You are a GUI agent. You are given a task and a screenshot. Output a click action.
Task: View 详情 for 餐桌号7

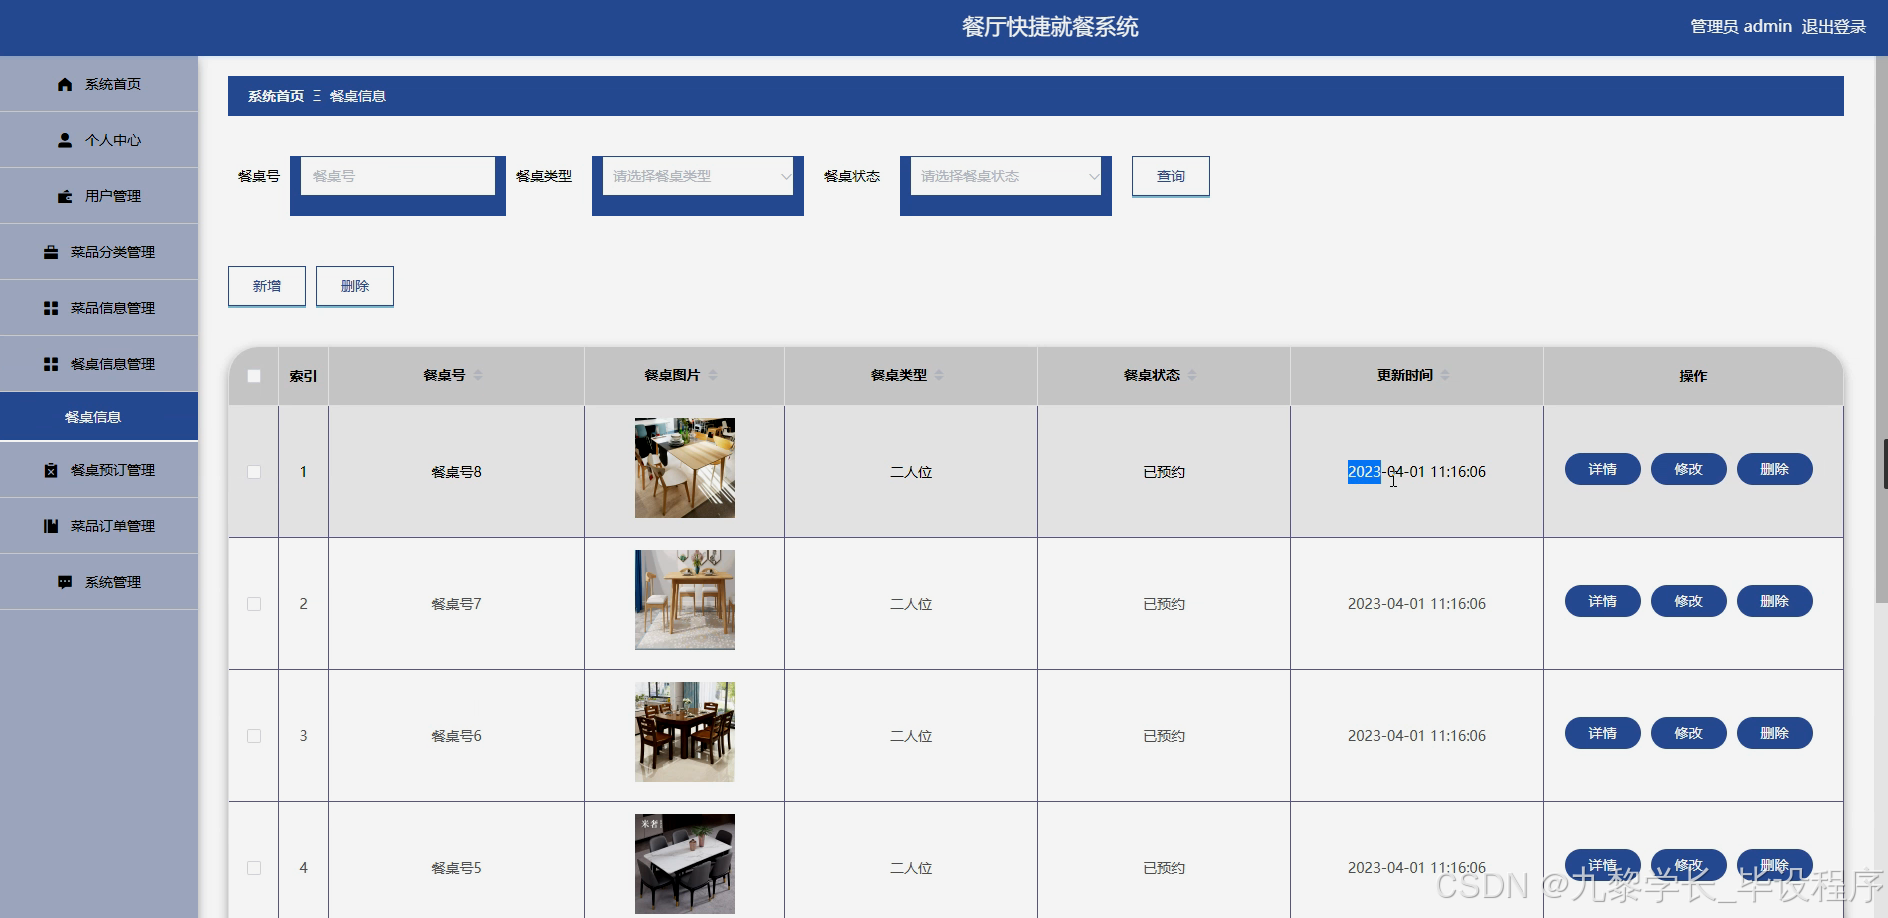point(1603,601)
